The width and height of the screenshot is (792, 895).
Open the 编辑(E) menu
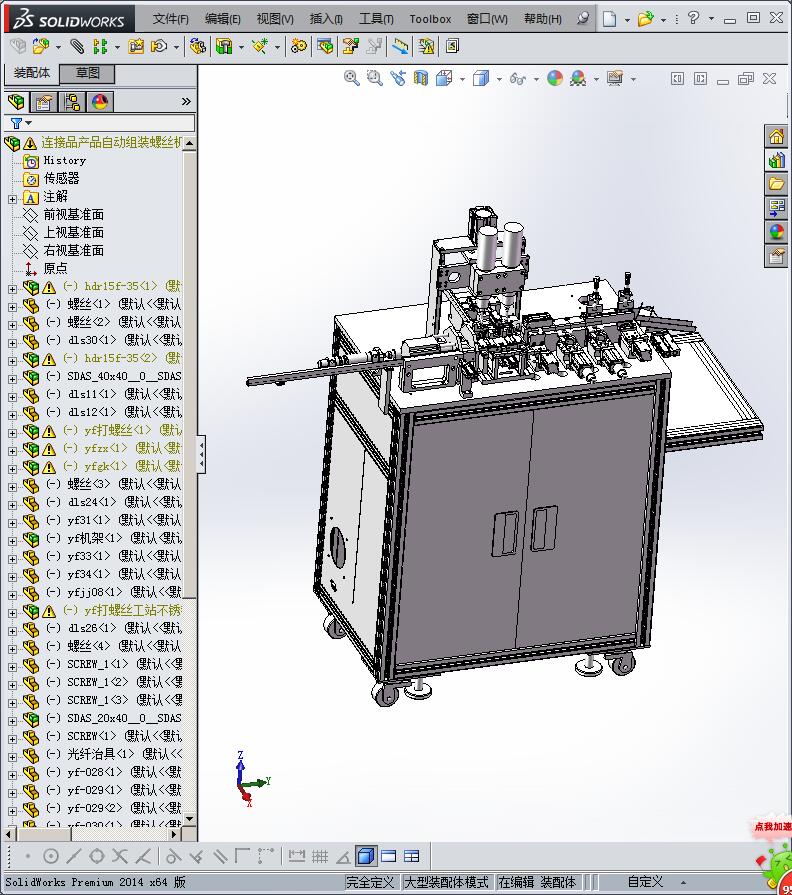click(223, 19)
